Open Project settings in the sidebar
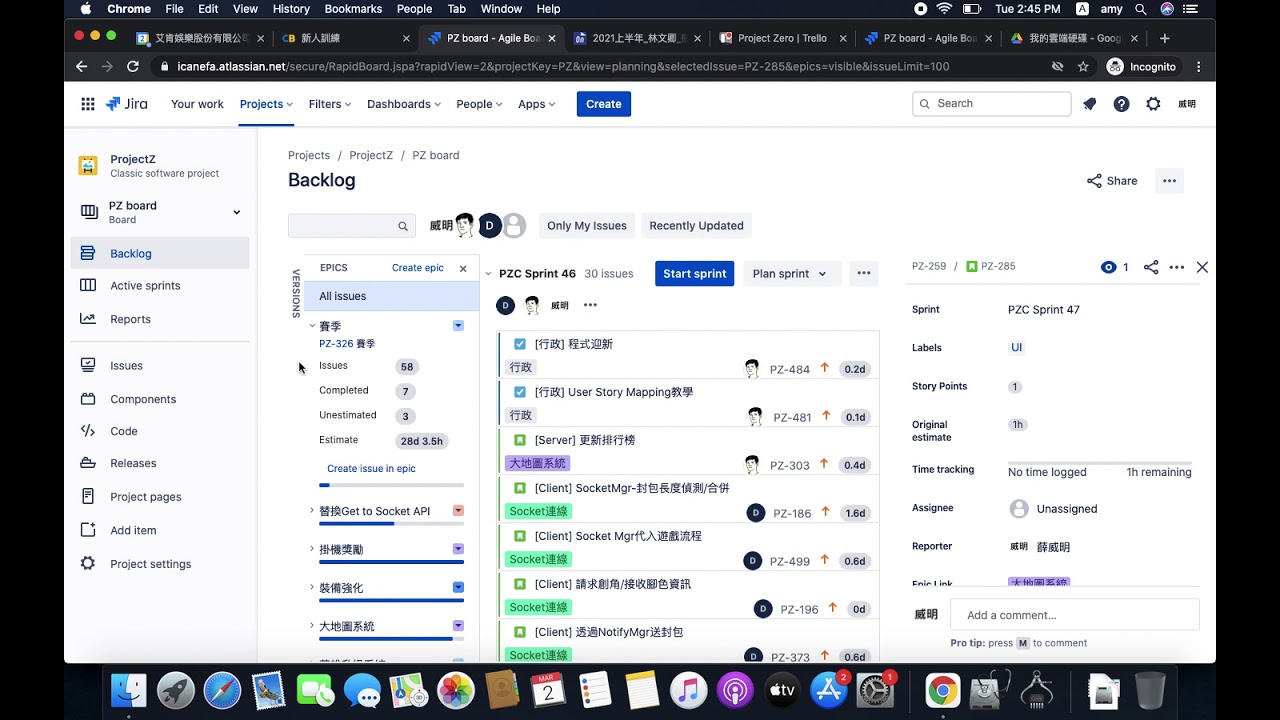Screen dimensions: 1280x720 [x=160, y=564]
